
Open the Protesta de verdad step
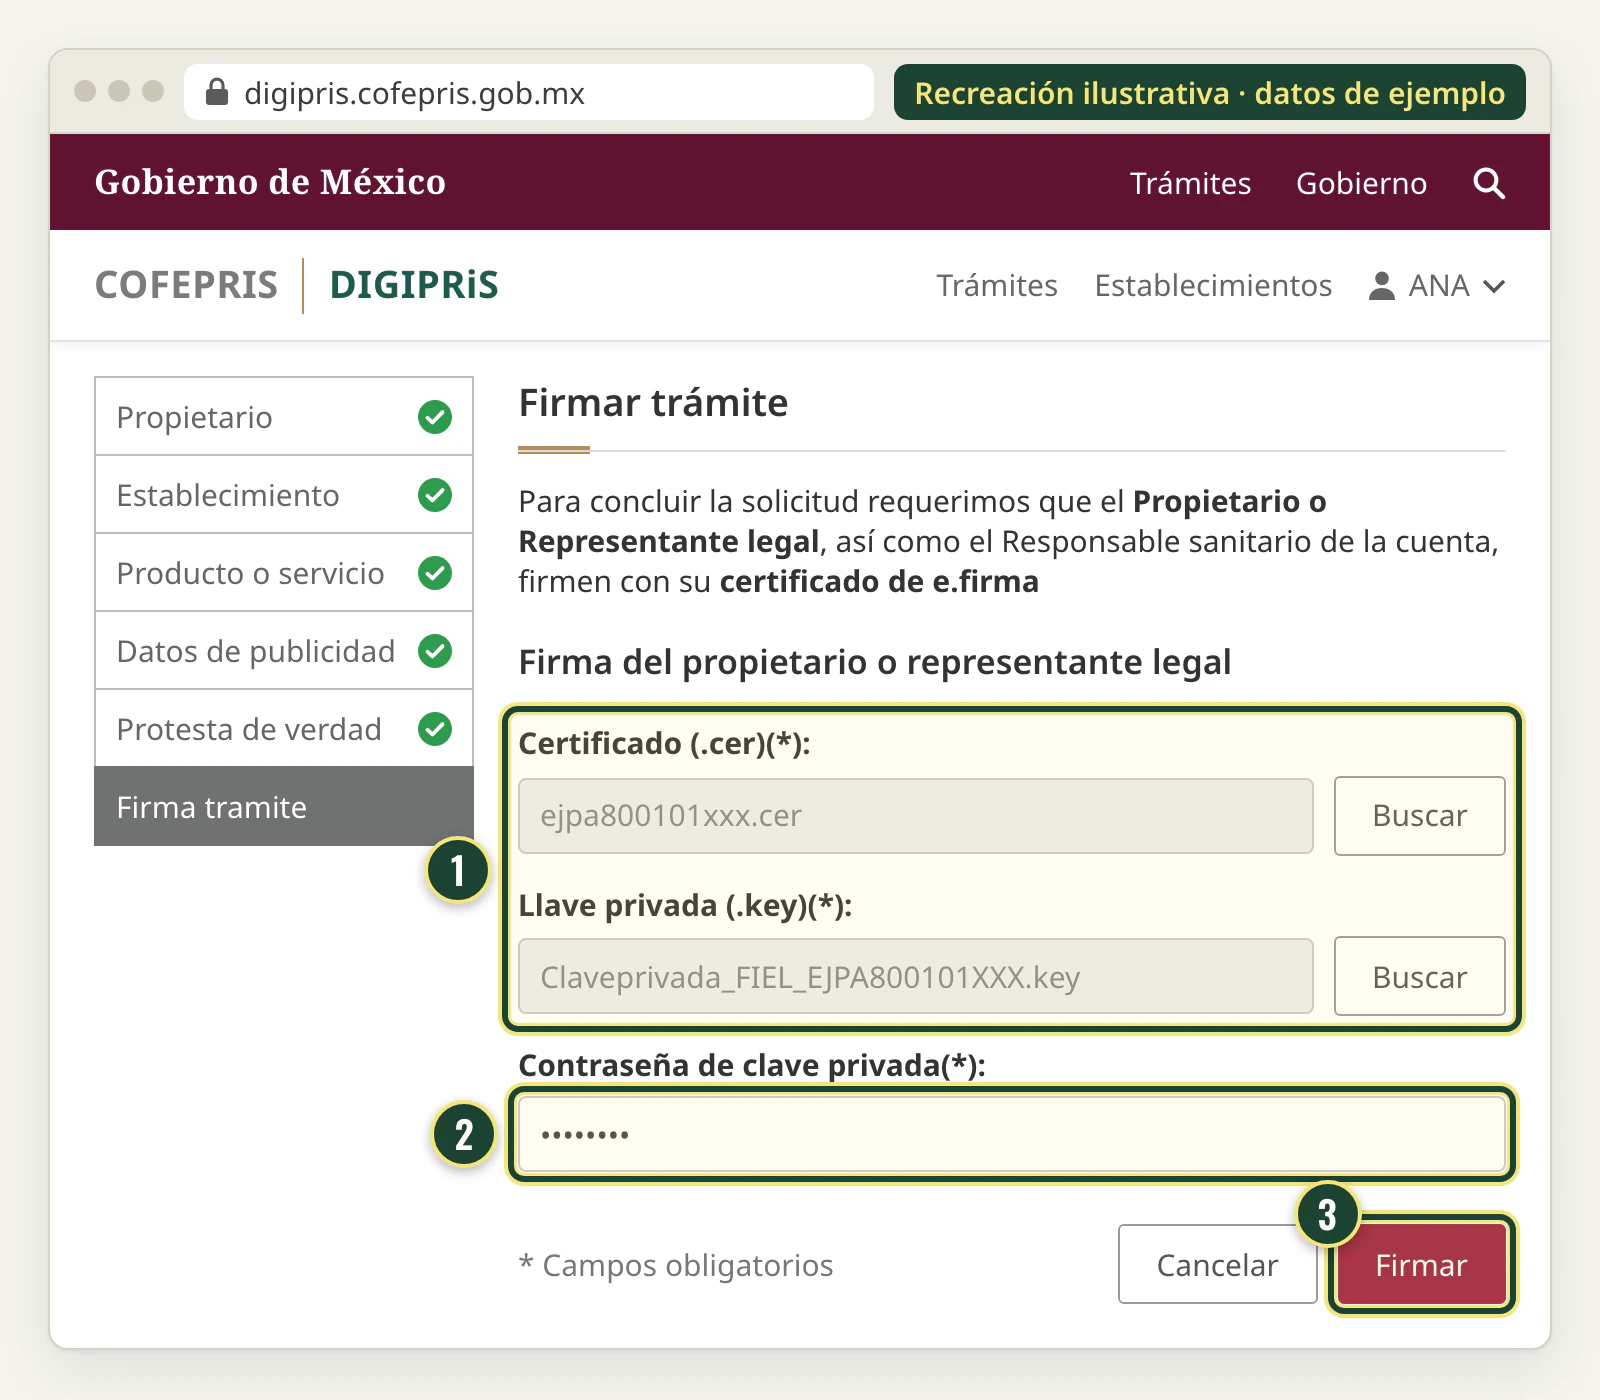pos(284,729)
